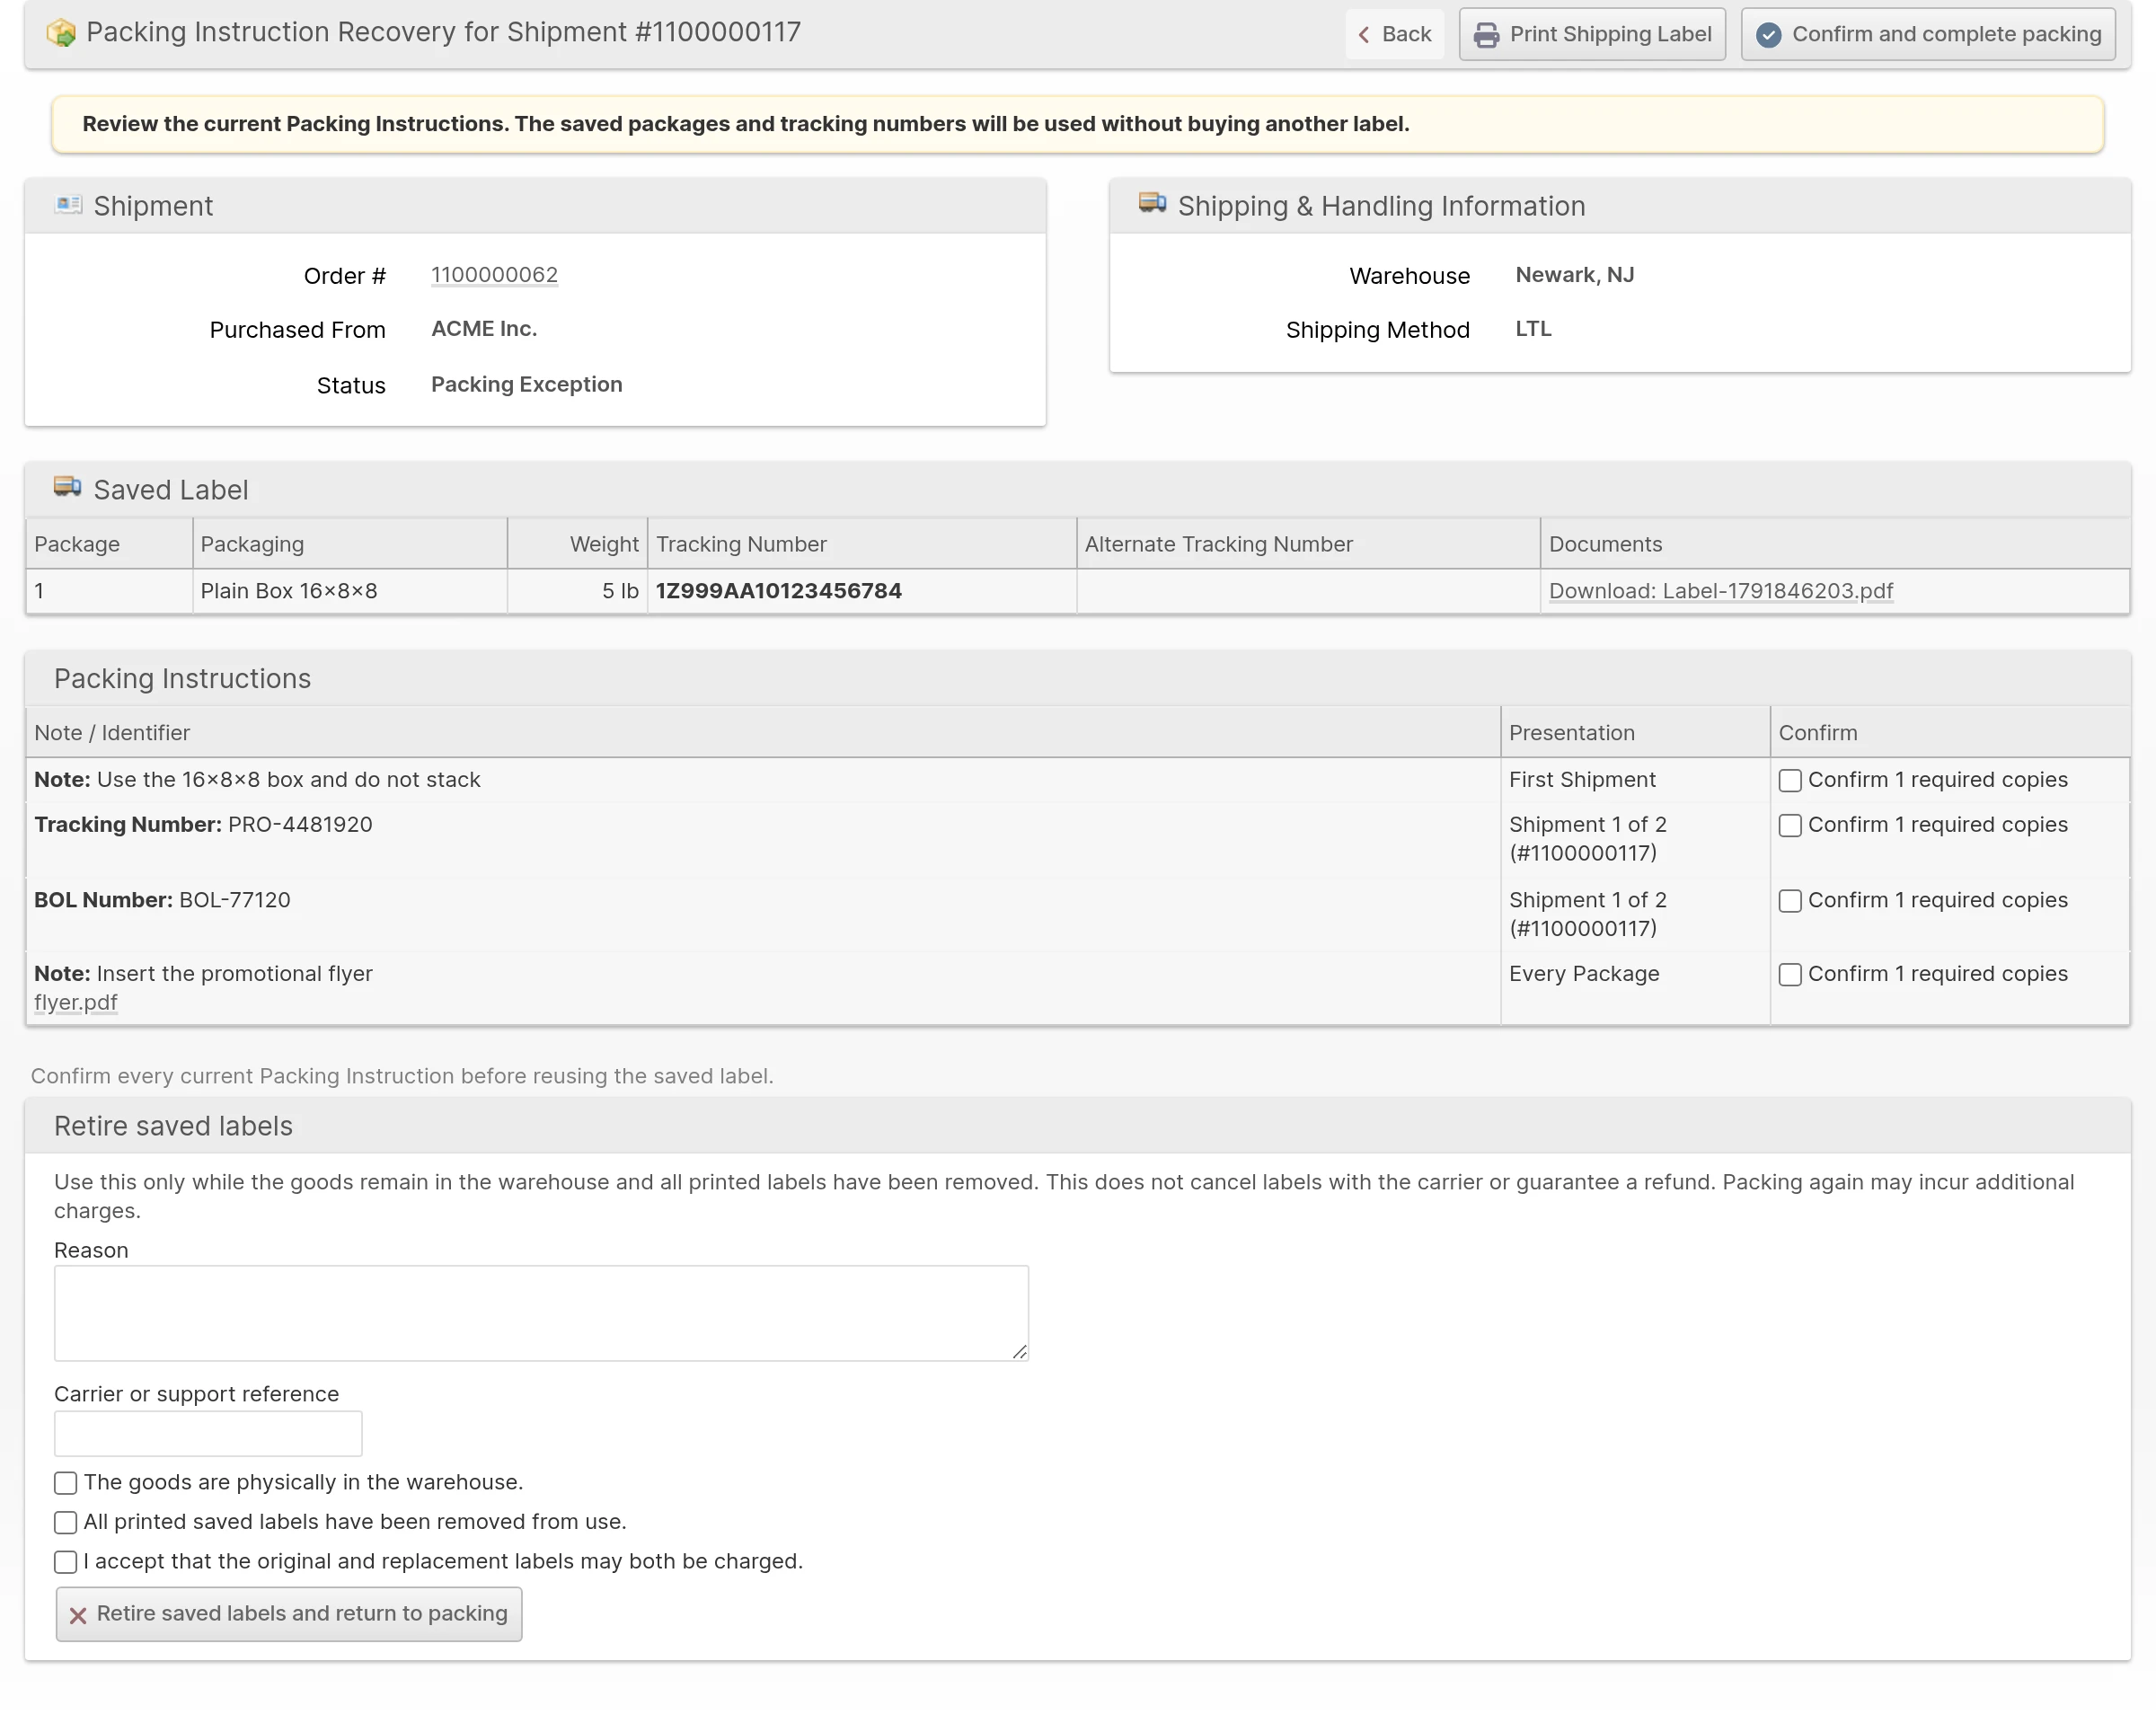Image resolution: width=2156 pixels, height=1732 pixels.
Task: Click the Alternate Tracking Number column header
Action: [x=1308, y=544]
